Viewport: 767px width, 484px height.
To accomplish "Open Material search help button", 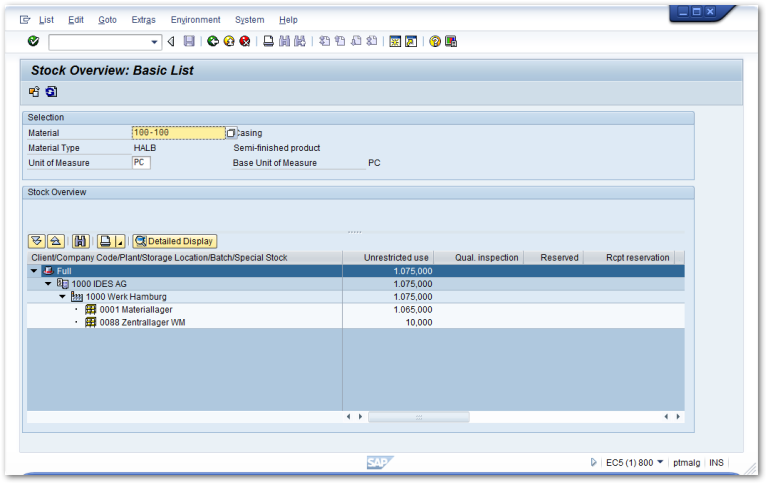I will pos(231,133).
